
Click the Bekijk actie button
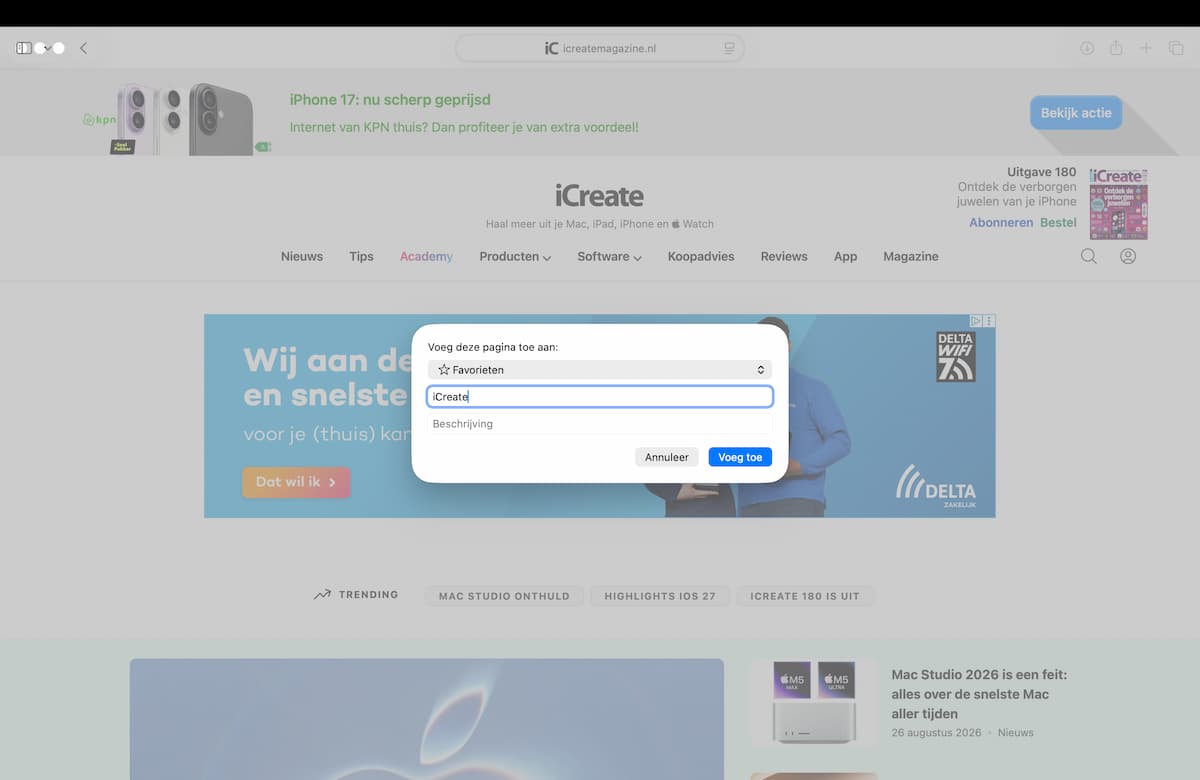pyautogui.click(x=1076, y=113)
